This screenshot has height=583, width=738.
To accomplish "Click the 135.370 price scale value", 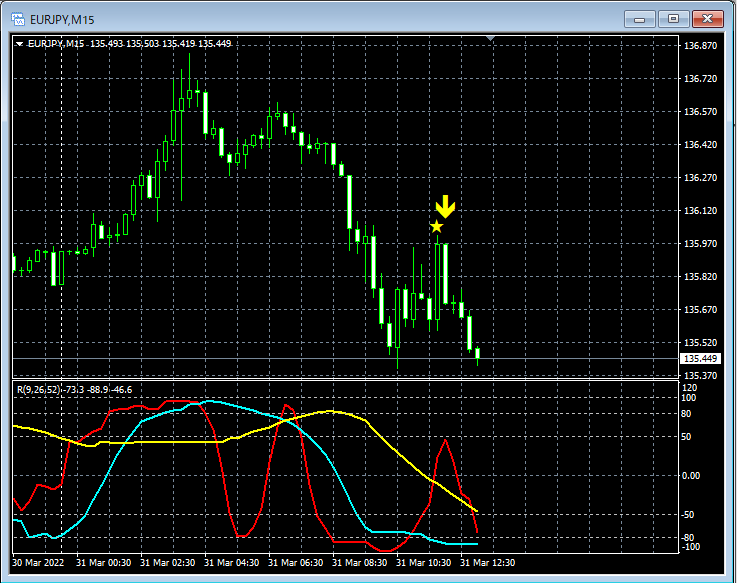I will (700, 375).
